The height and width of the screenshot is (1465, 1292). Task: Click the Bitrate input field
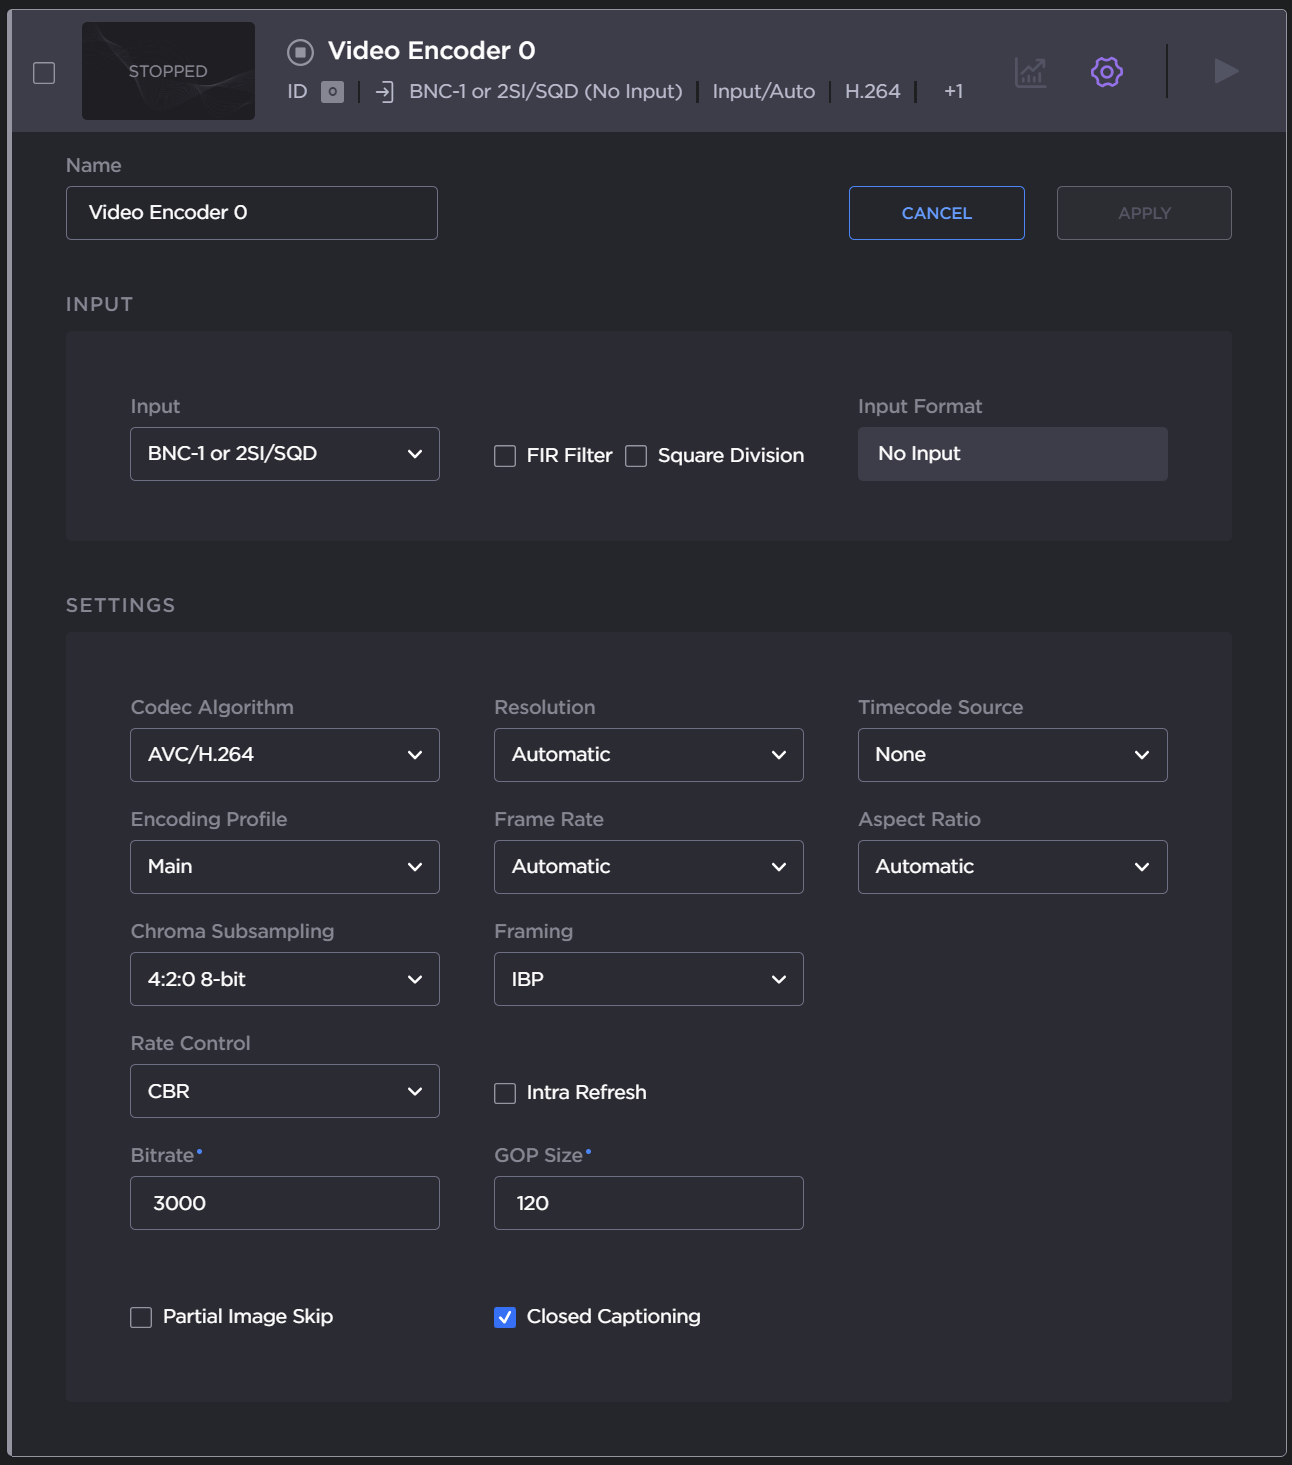coord(284,1203)
